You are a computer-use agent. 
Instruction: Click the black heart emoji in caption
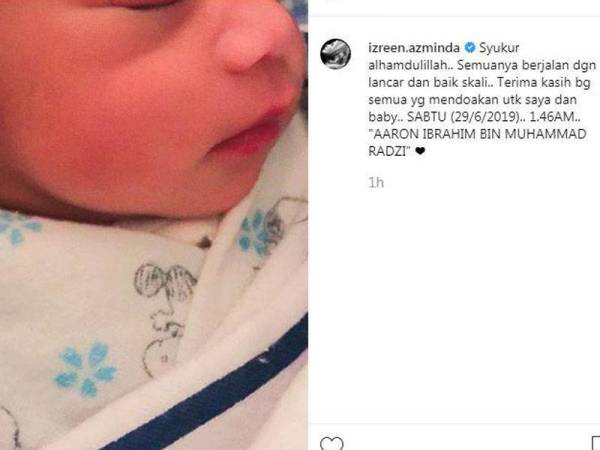(x=420, y=151)
